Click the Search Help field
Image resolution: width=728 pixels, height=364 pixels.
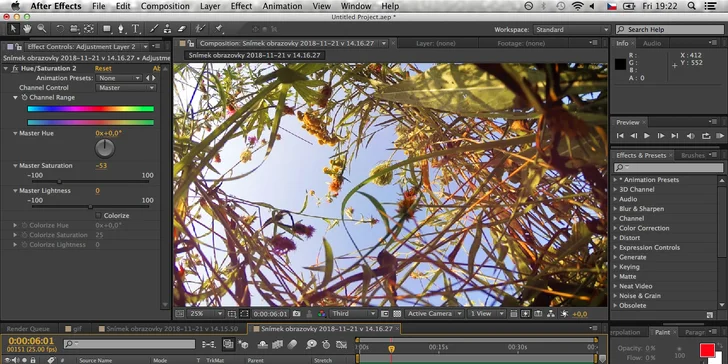click(x=670, y=29)
